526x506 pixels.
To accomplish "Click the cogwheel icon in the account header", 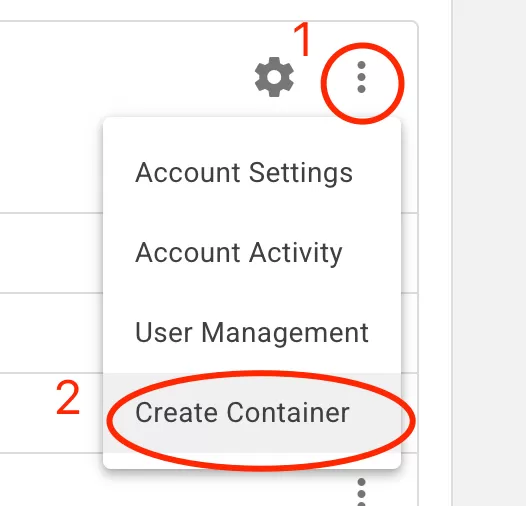I will (274, 77).
